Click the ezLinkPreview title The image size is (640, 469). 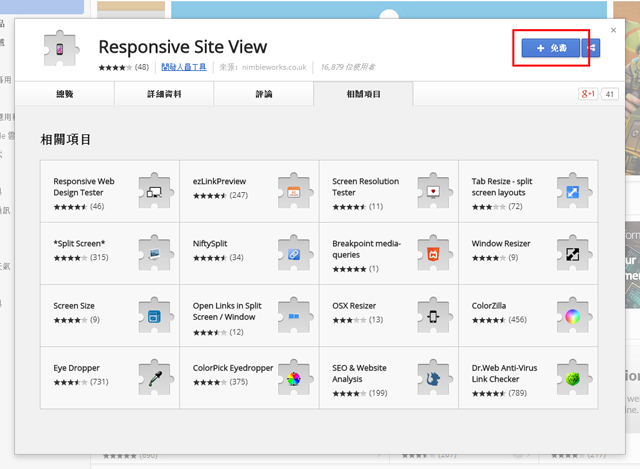(x=219, y=181)
